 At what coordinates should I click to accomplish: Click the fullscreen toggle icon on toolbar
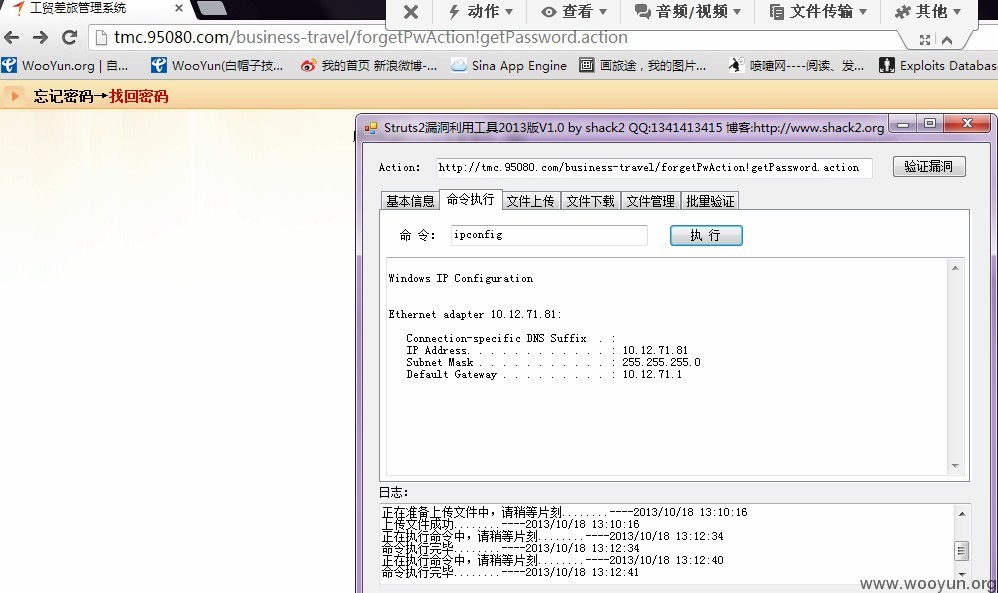pos(925,40)
